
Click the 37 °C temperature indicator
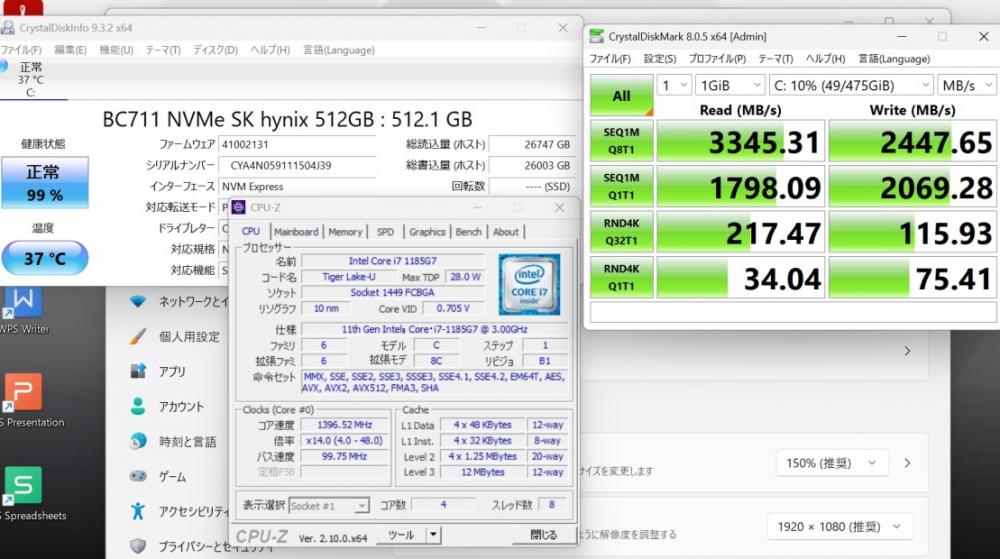(x=45, y=258)
